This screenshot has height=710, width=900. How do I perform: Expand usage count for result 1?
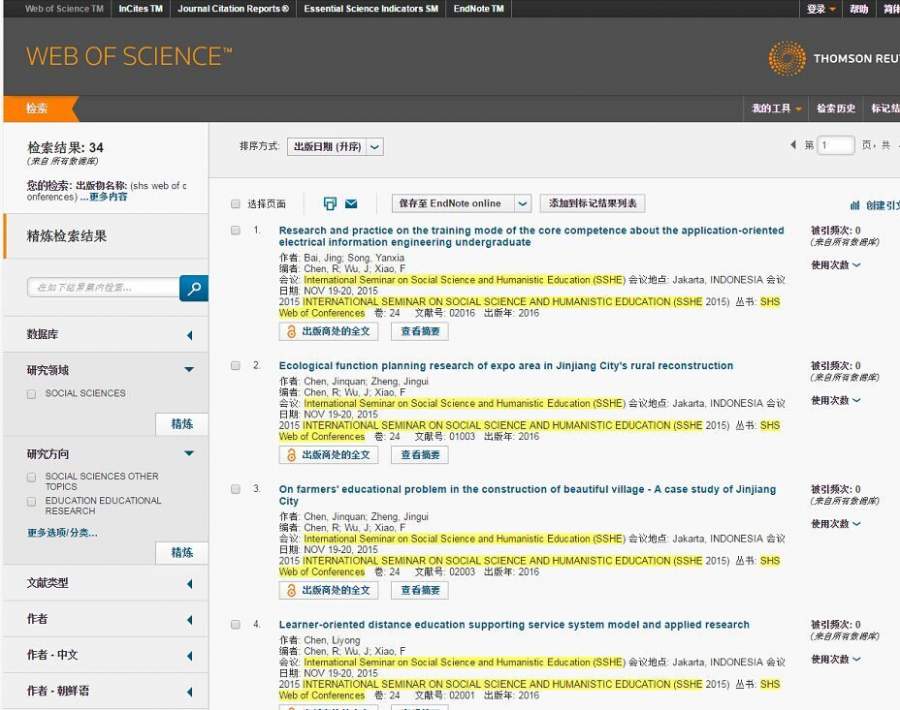pyautogui.click(x=835, y=265)
